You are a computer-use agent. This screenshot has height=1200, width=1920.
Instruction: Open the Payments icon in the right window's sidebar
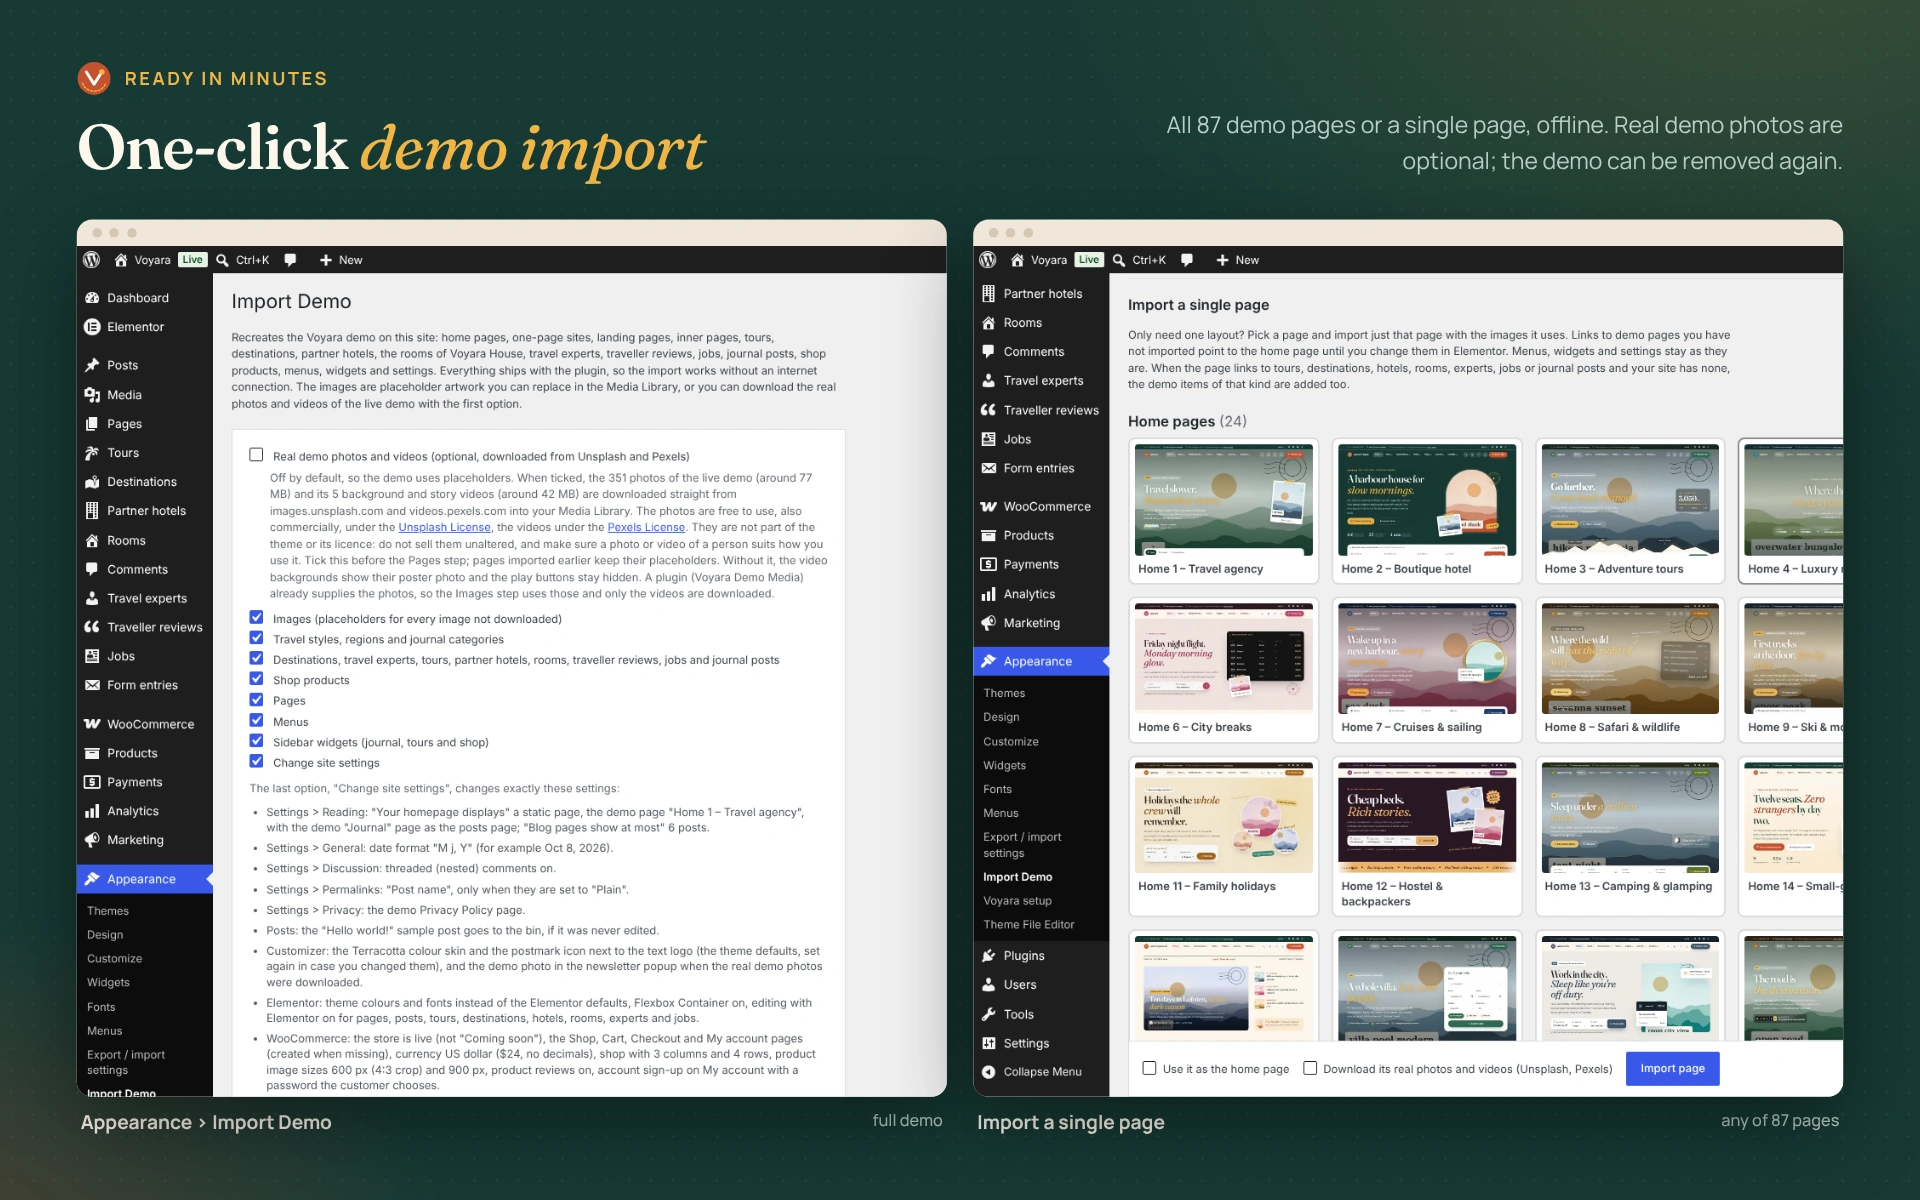(988, 565)
